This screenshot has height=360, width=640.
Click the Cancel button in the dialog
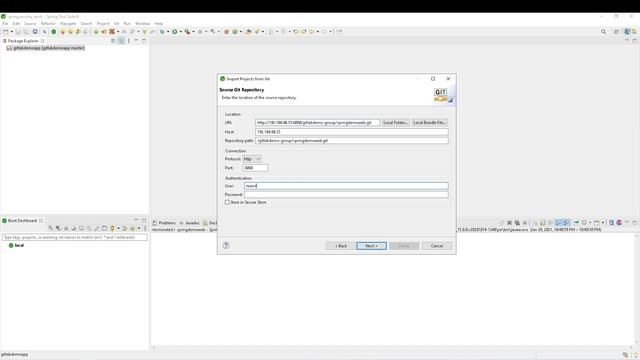[x=437, y=246]
